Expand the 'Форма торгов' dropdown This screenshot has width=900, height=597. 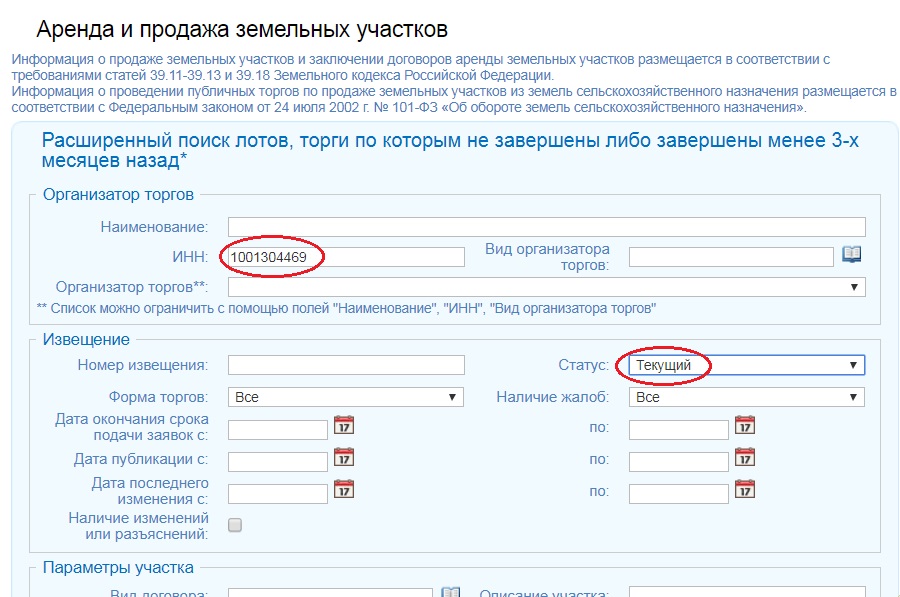[x=345, y=397]
